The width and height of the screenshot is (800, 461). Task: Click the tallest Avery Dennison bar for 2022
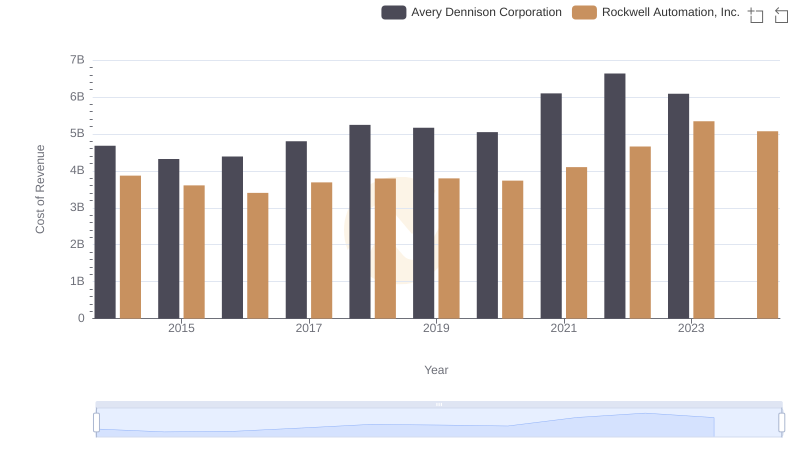pyautogui.click(x=615, y=196)
